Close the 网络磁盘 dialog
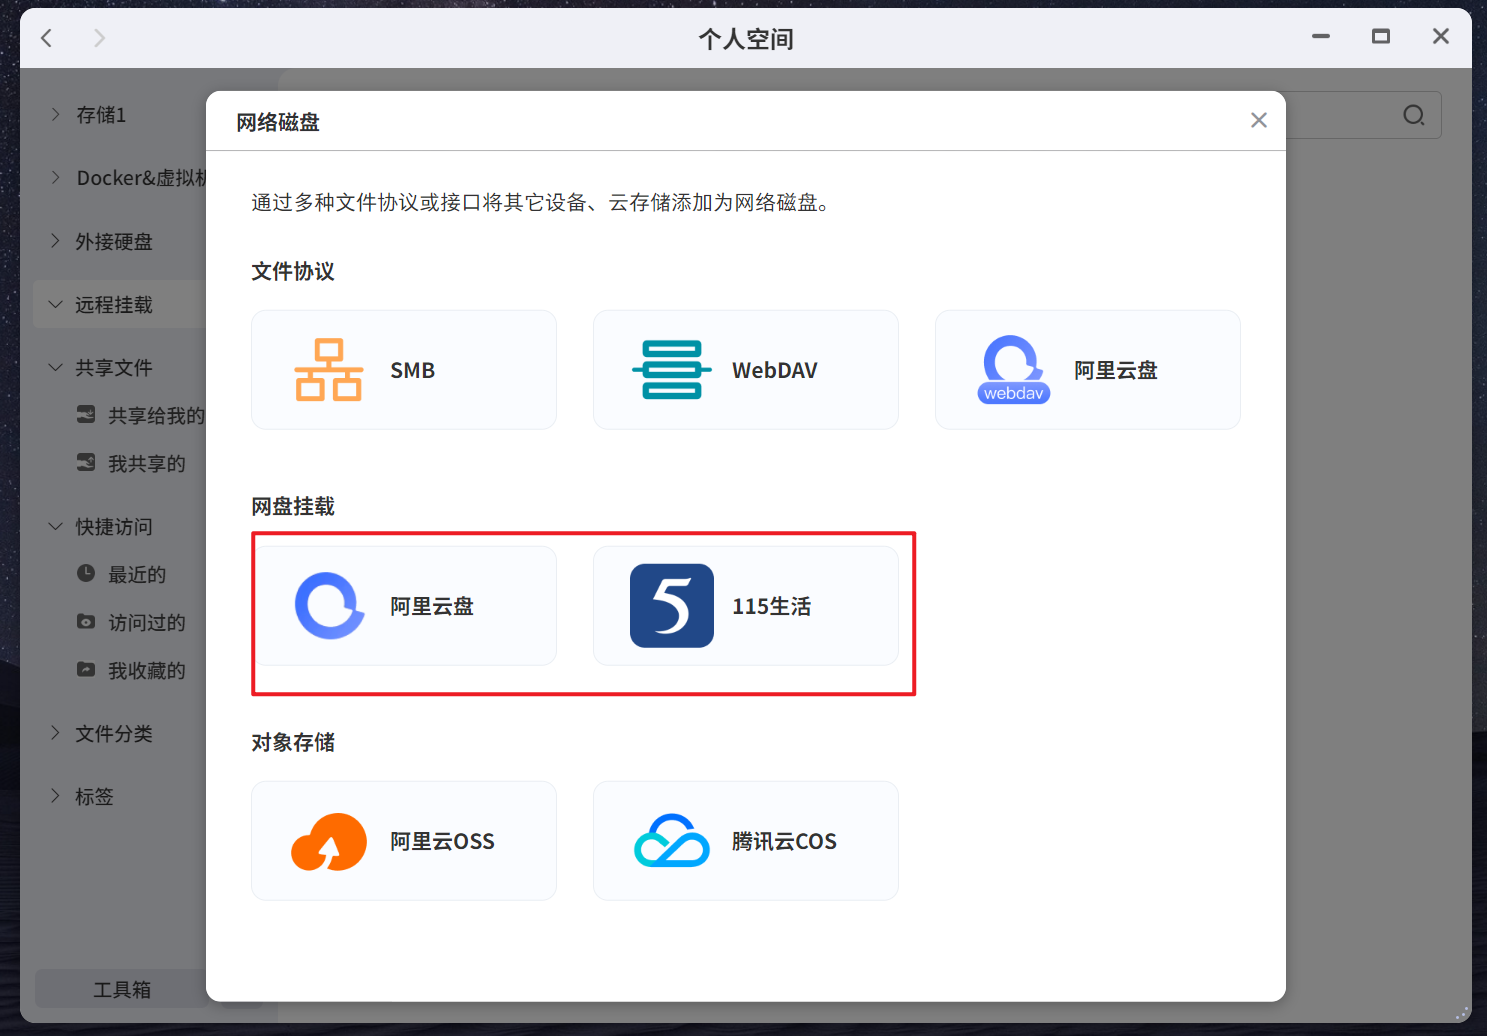The height and width of the screenshot is (1036, 1487). 1259,120
